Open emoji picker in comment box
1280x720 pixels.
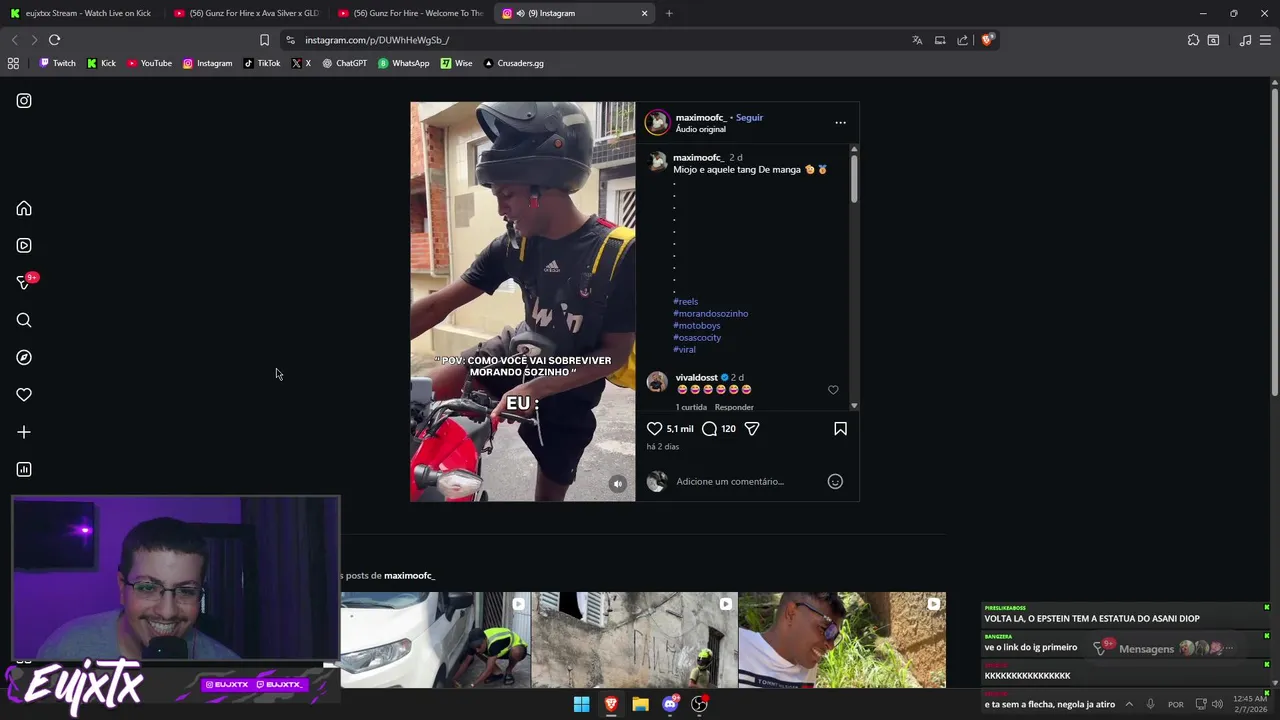[835, 481]
